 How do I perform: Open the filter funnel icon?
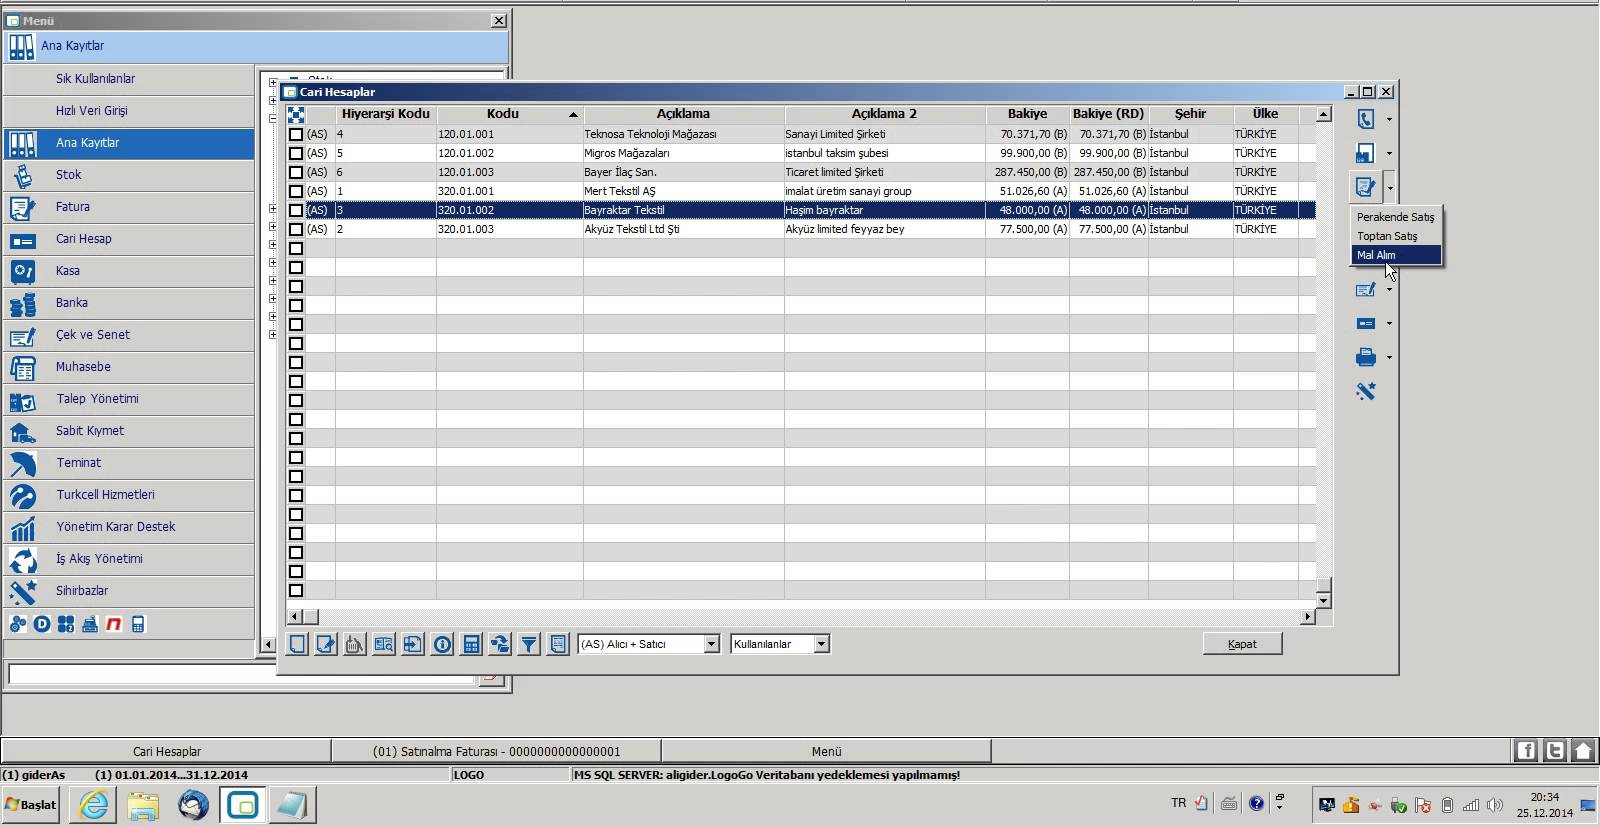pos(529,645)
